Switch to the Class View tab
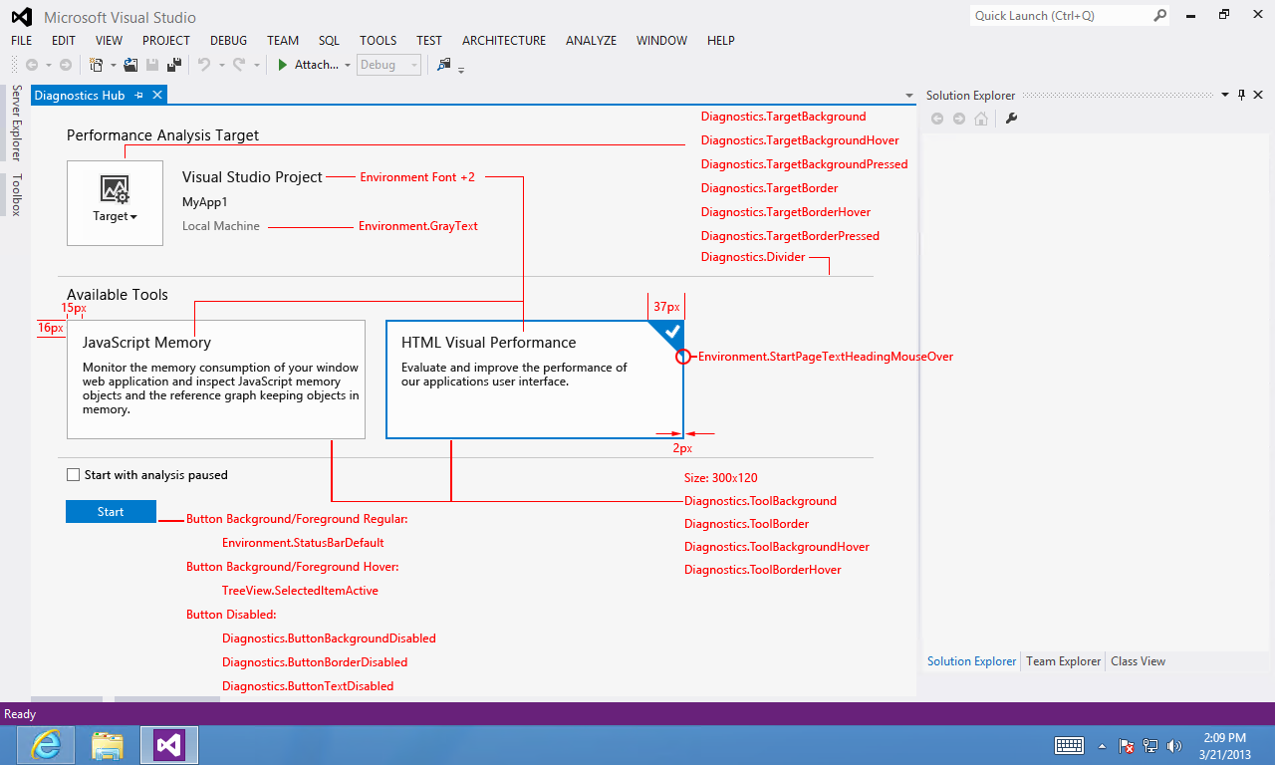The image size is (1275, 765). point(1138,661)
